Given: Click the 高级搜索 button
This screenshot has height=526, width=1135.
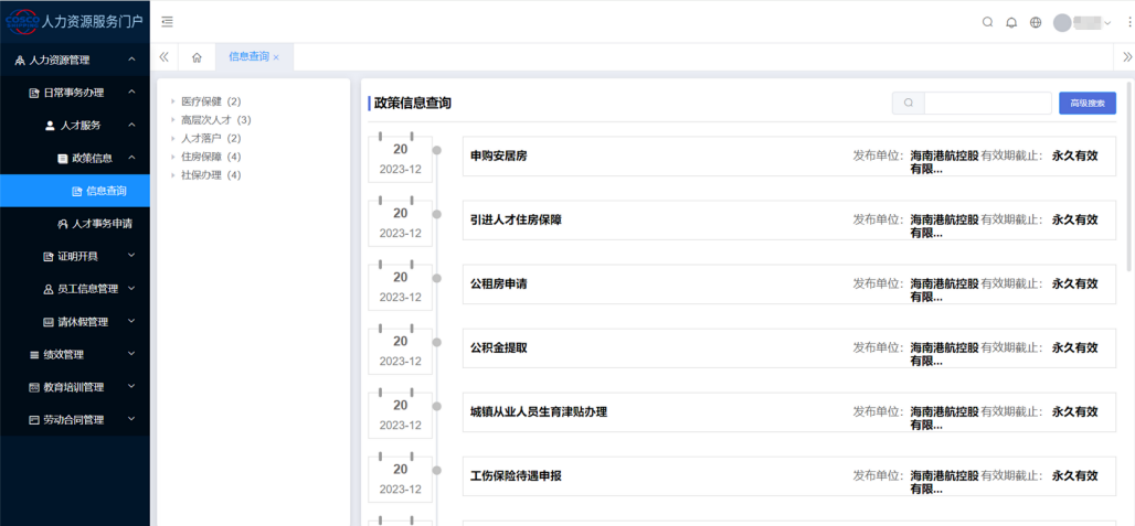Looking at the screenshot, I should coord(1087,103).
